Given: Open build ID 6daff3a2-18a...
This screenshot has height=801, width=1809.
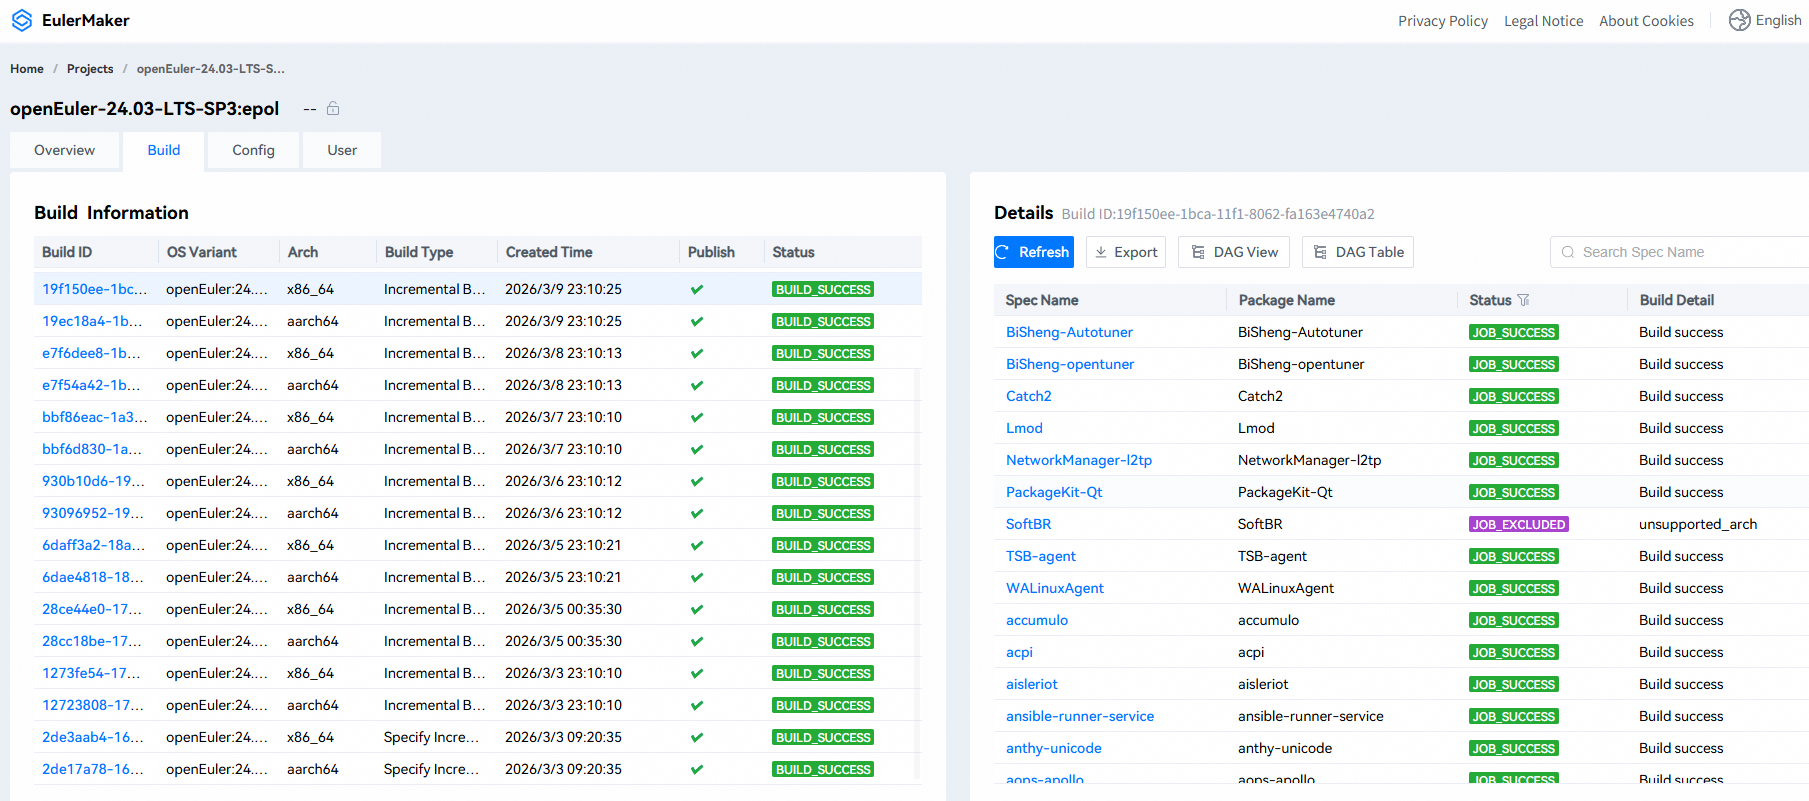Looking at the screenshot, I should 93,545.
